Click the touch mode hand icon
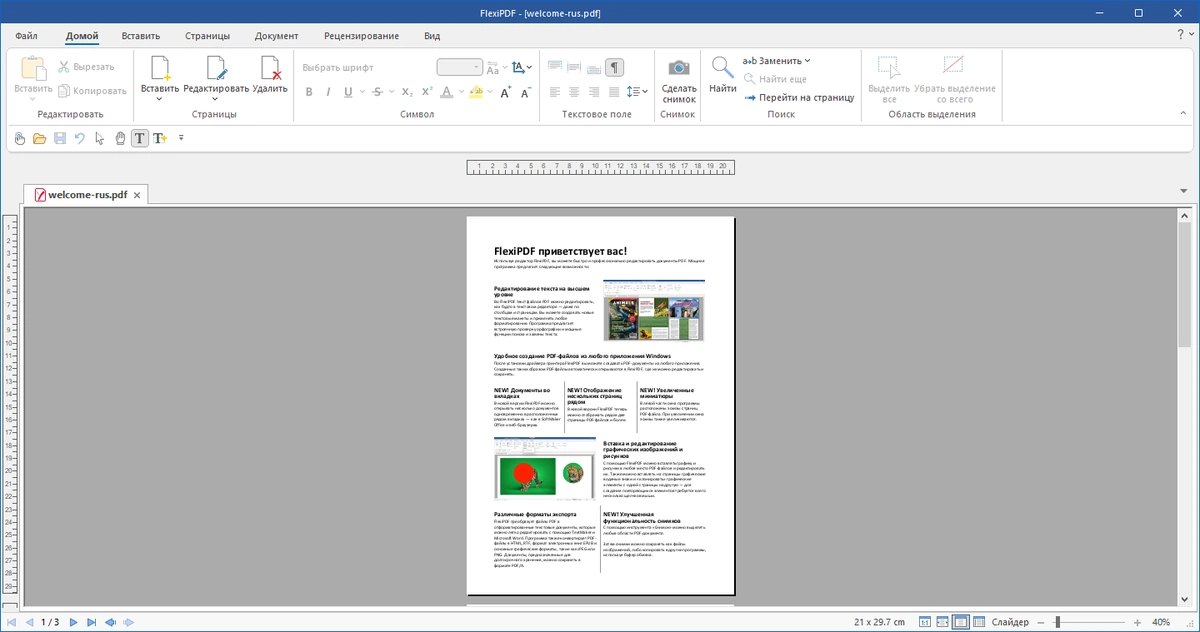 [20, 138]
